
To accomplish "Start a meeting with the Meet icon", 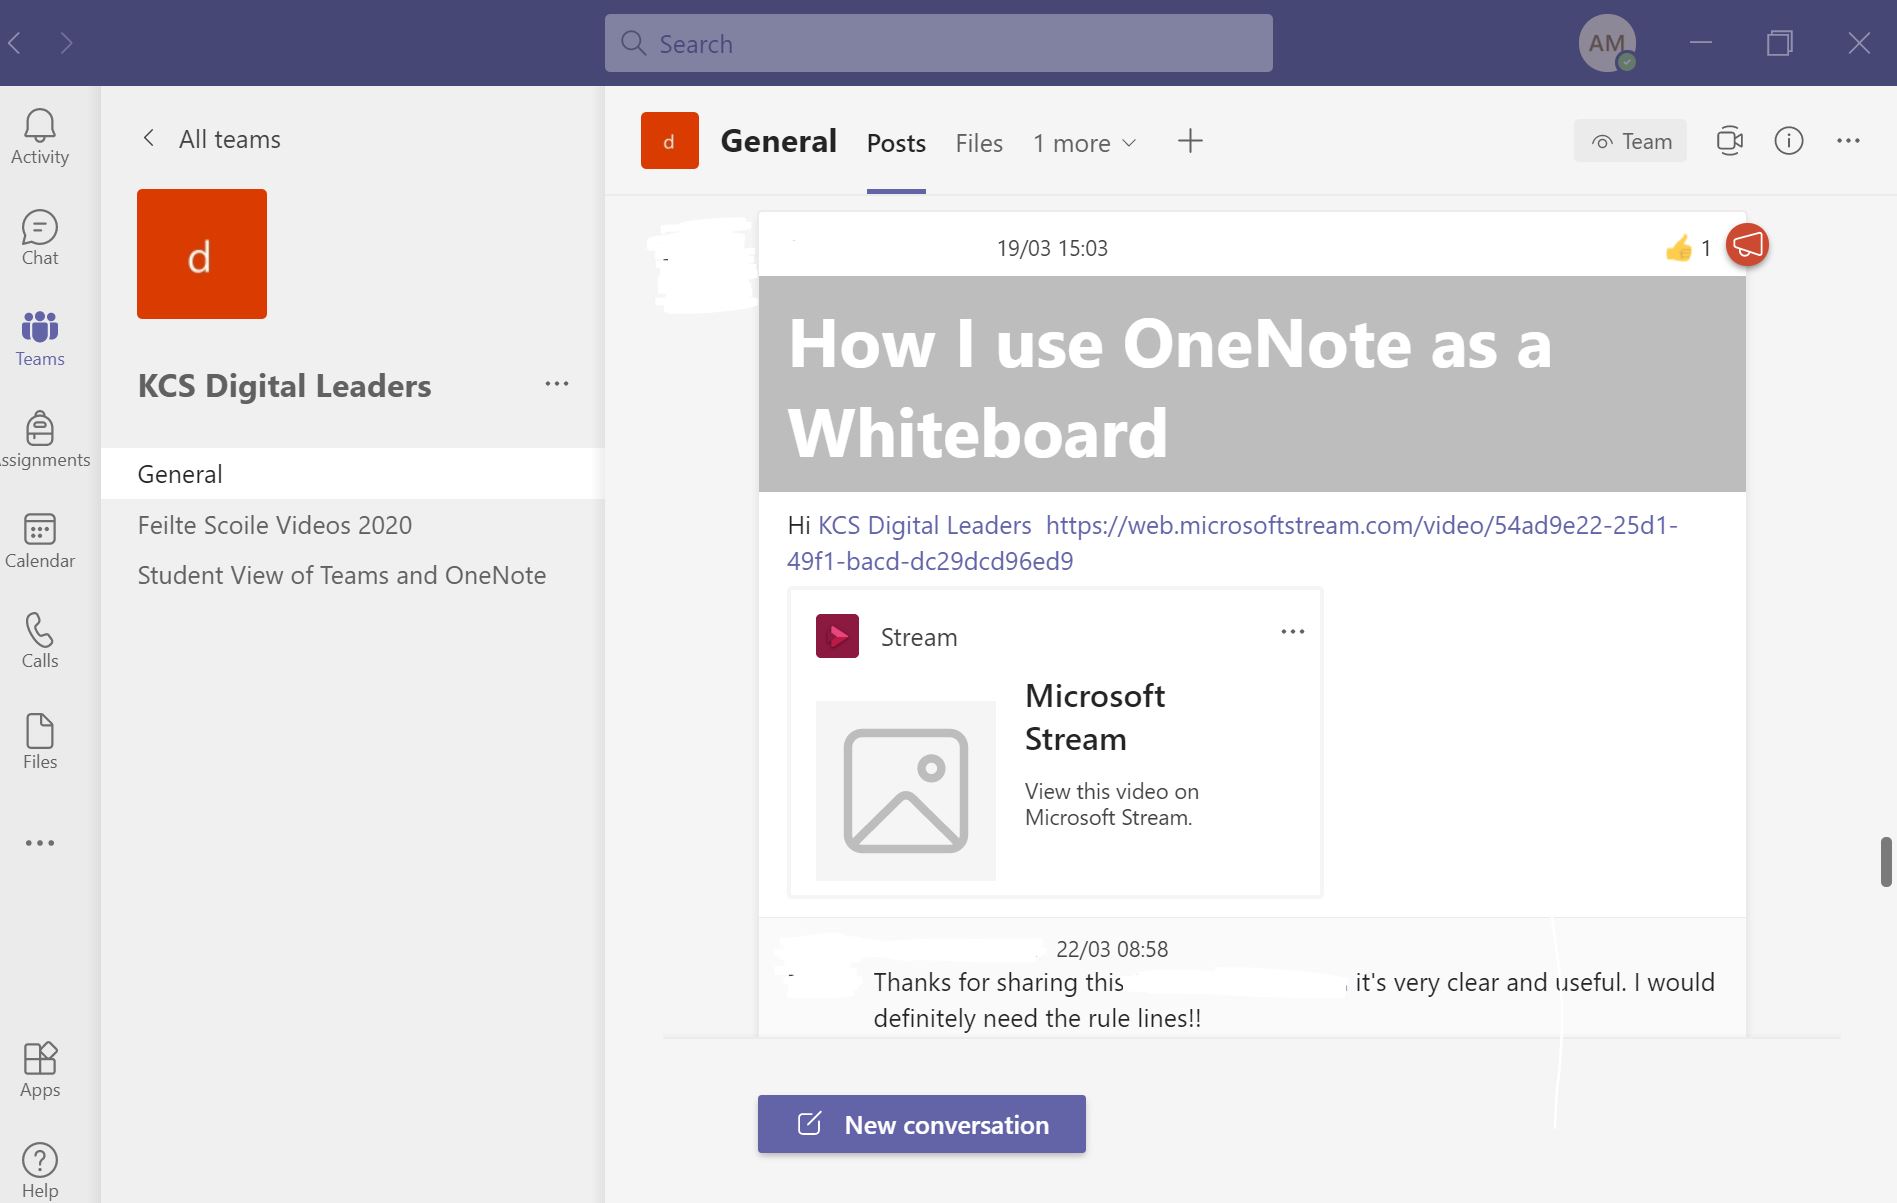I will [x=1729, y=141].
